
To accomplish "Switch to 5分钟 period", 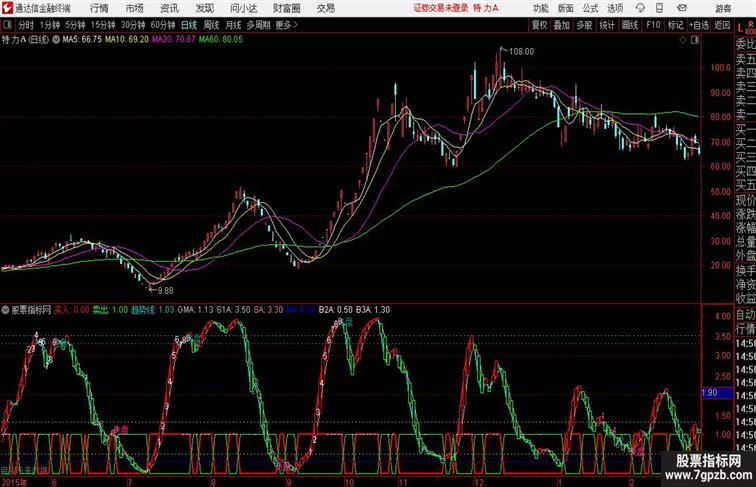I will tap(75, 25).
